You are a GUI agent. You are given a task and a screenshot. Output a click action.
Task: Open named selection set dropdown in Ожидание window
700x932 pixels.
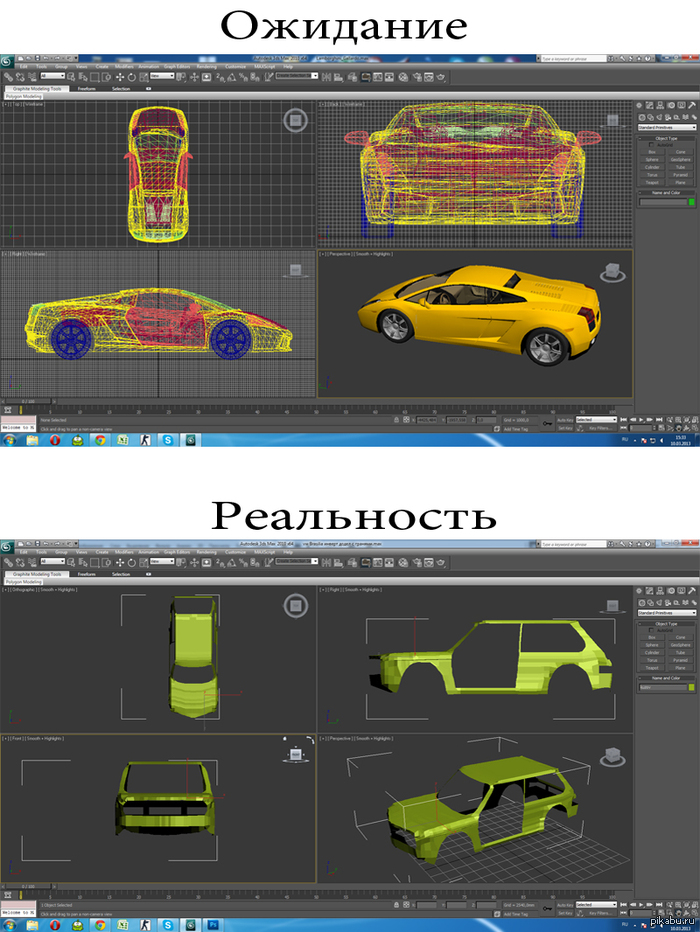click(x=297, y=76)
